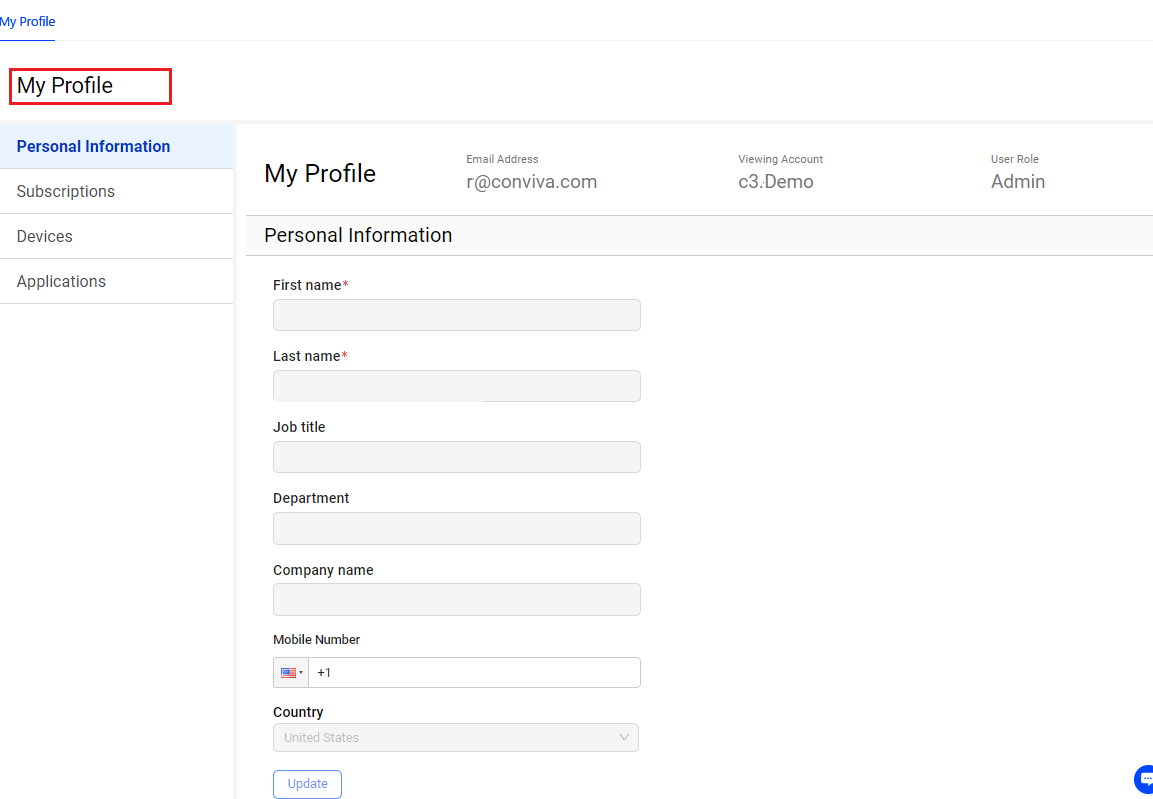Image resolution: width=1153 pixels, height=799 pixels.
Task: Open the Subscriptions section in sidebar
Action: (x=66, y=191)
